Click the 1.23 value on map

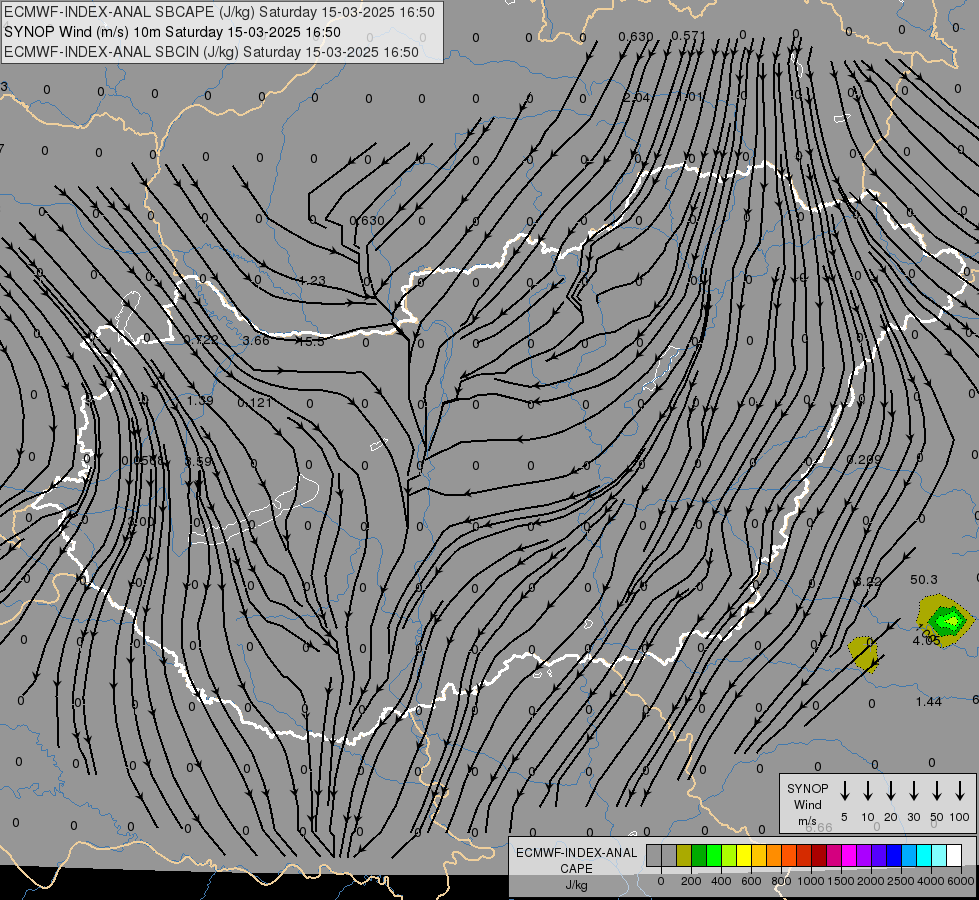tap(312, 280)
